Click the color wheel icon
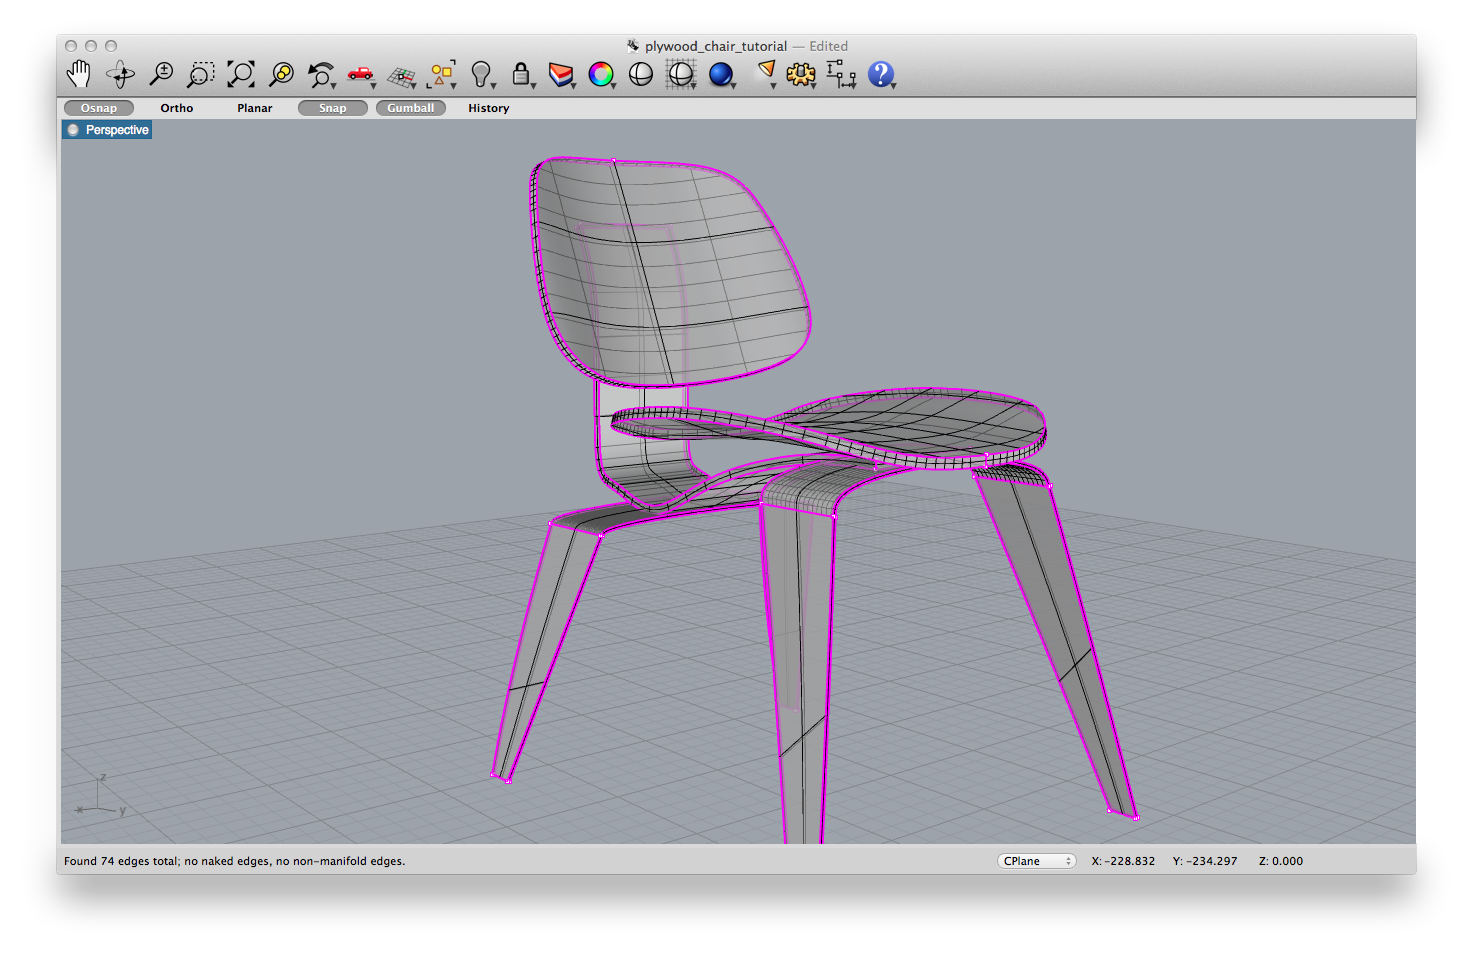Screen dimensions: 1473x953 point(601,74)
